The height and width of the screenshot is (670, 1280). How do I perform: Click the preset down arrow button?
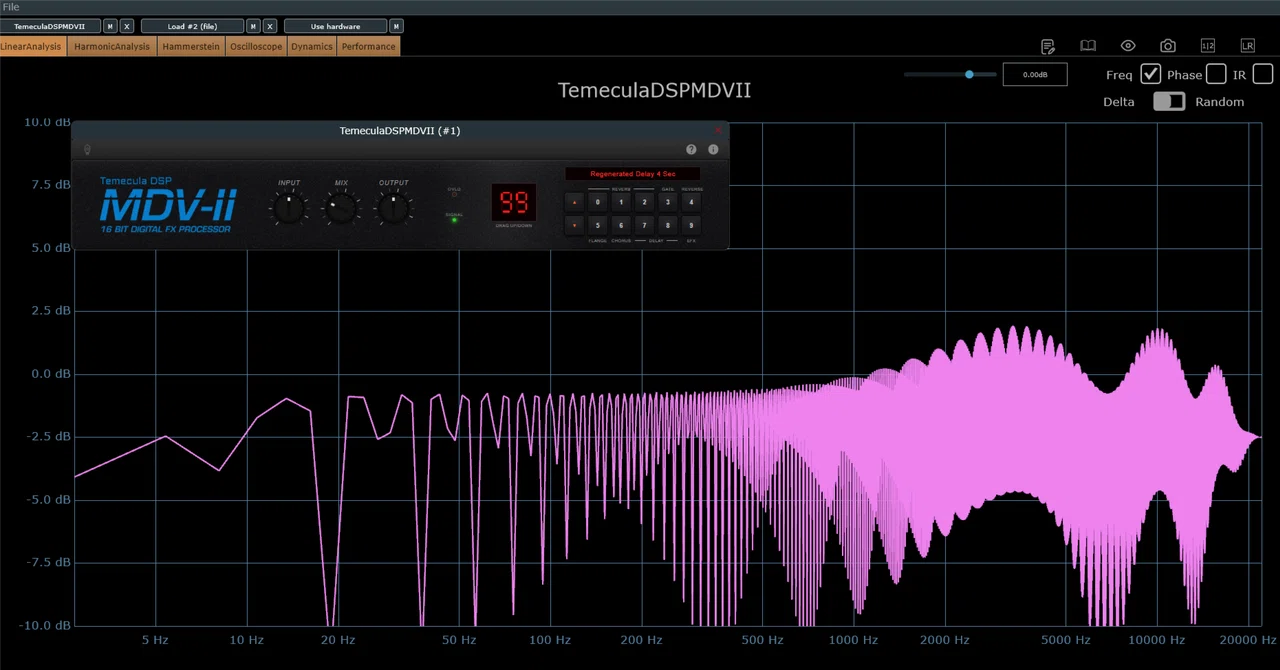pos(574,226)
